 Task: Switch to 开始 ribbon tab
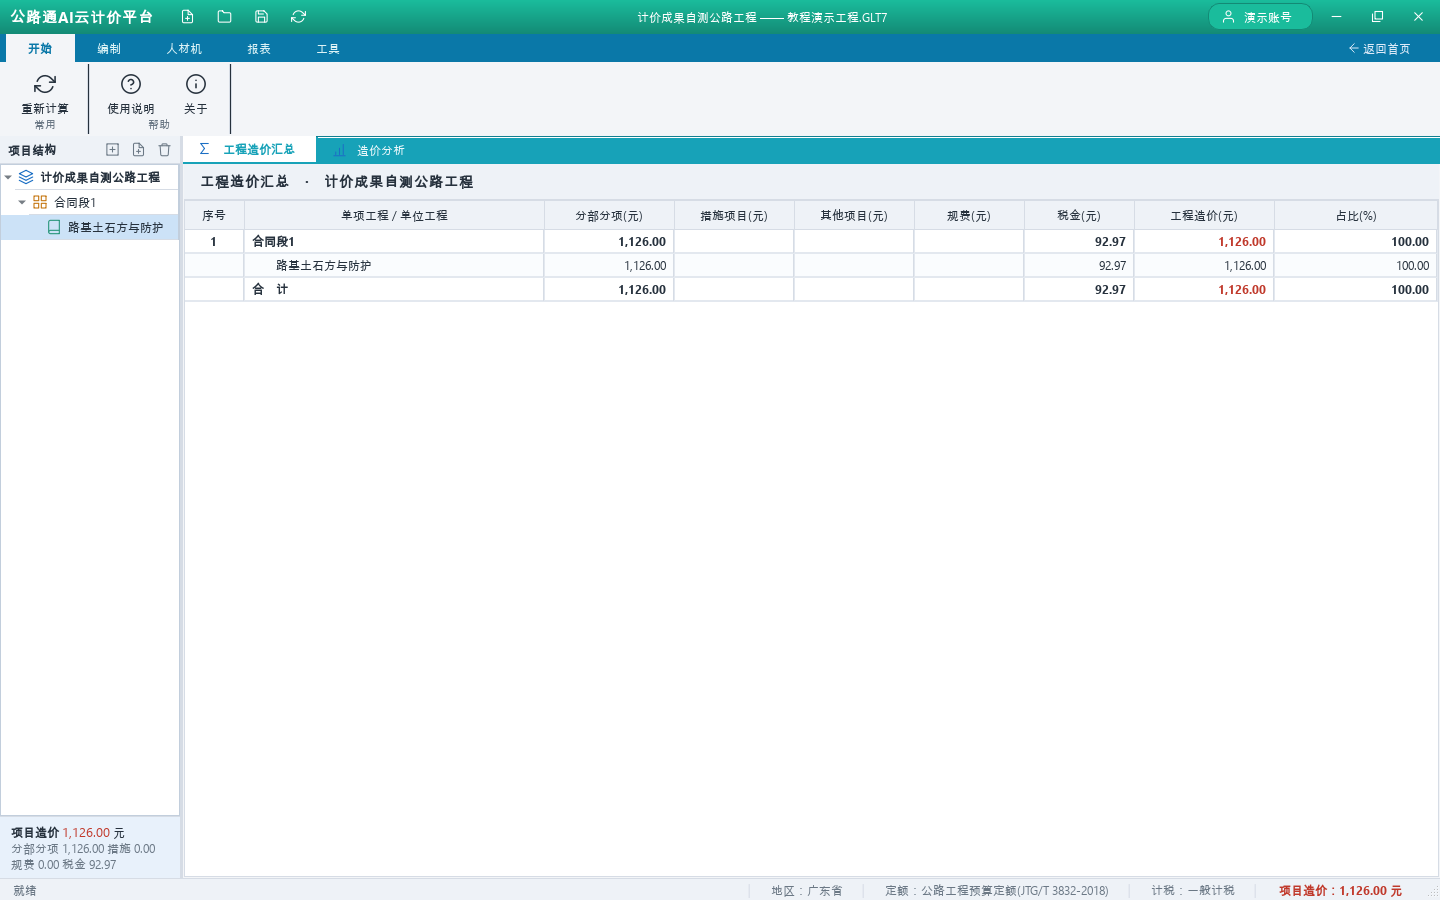coord(40,48)
